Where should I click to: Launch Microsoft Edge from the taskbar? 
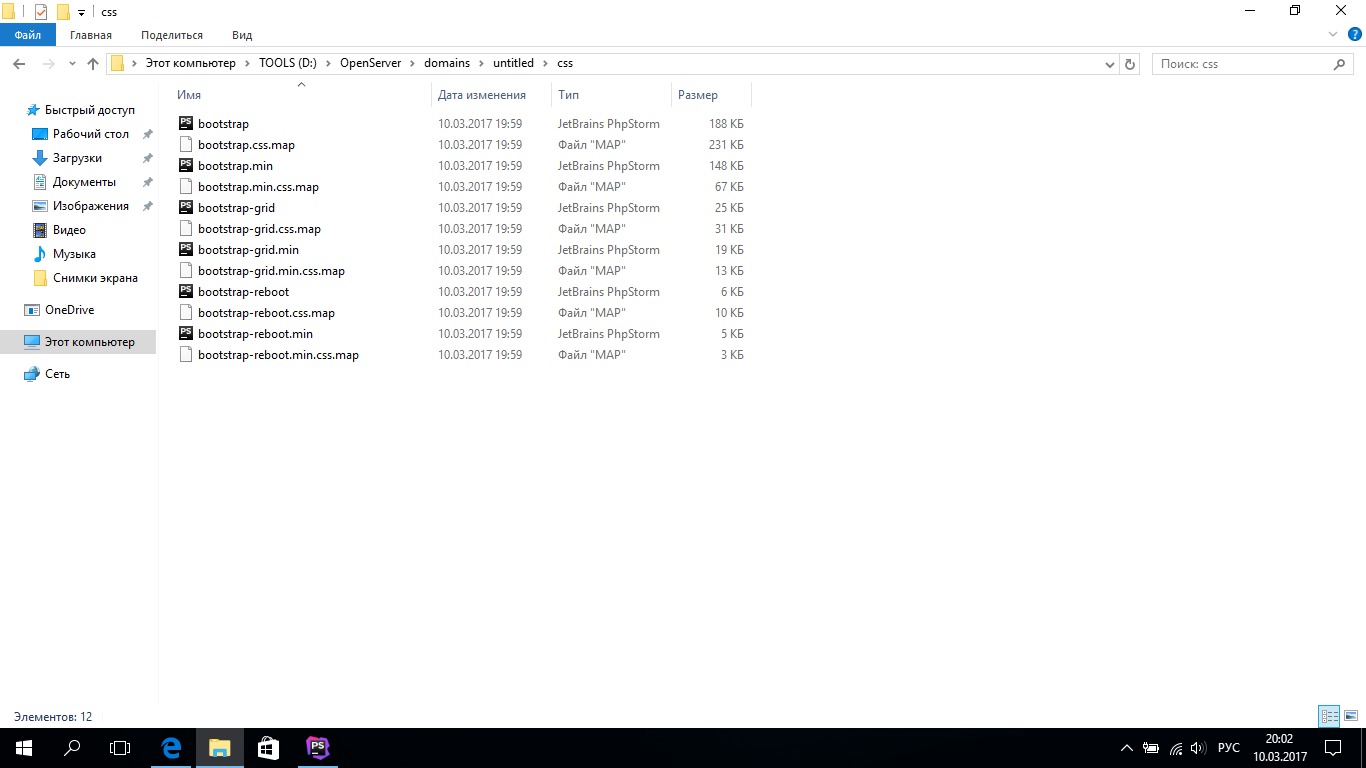pos(171,747)
